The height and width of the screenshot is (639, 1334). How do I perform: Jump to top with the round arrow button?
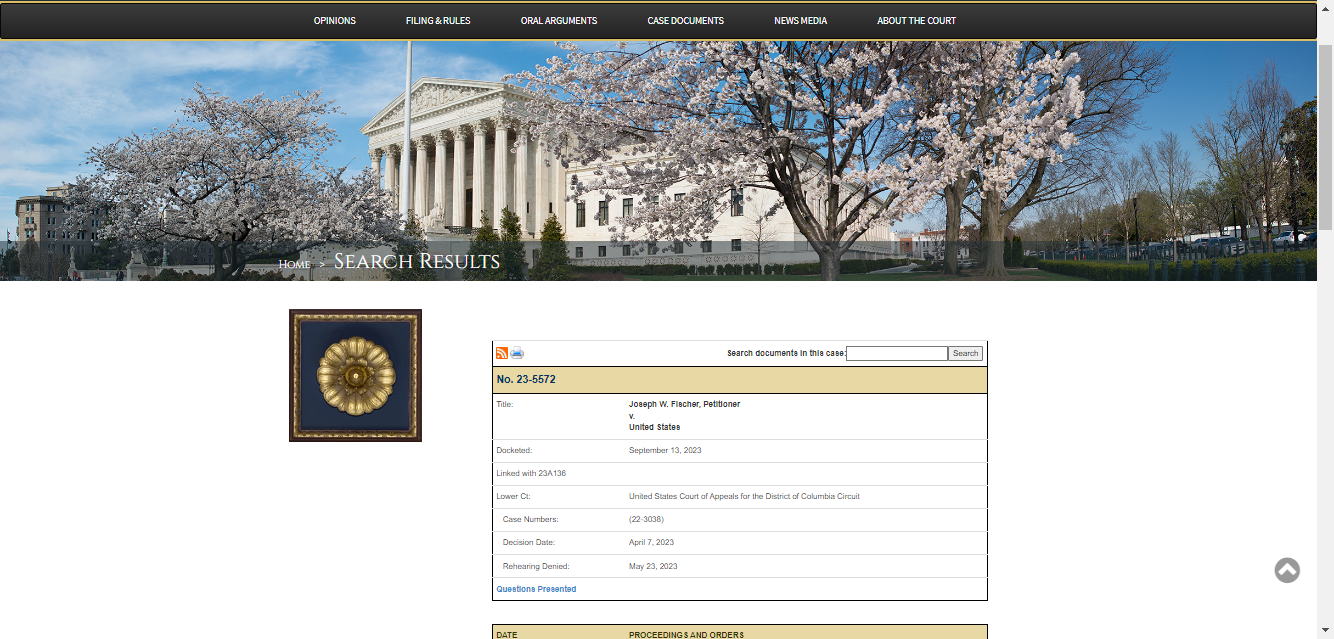pyautogui.click(x=1287, y=570)
